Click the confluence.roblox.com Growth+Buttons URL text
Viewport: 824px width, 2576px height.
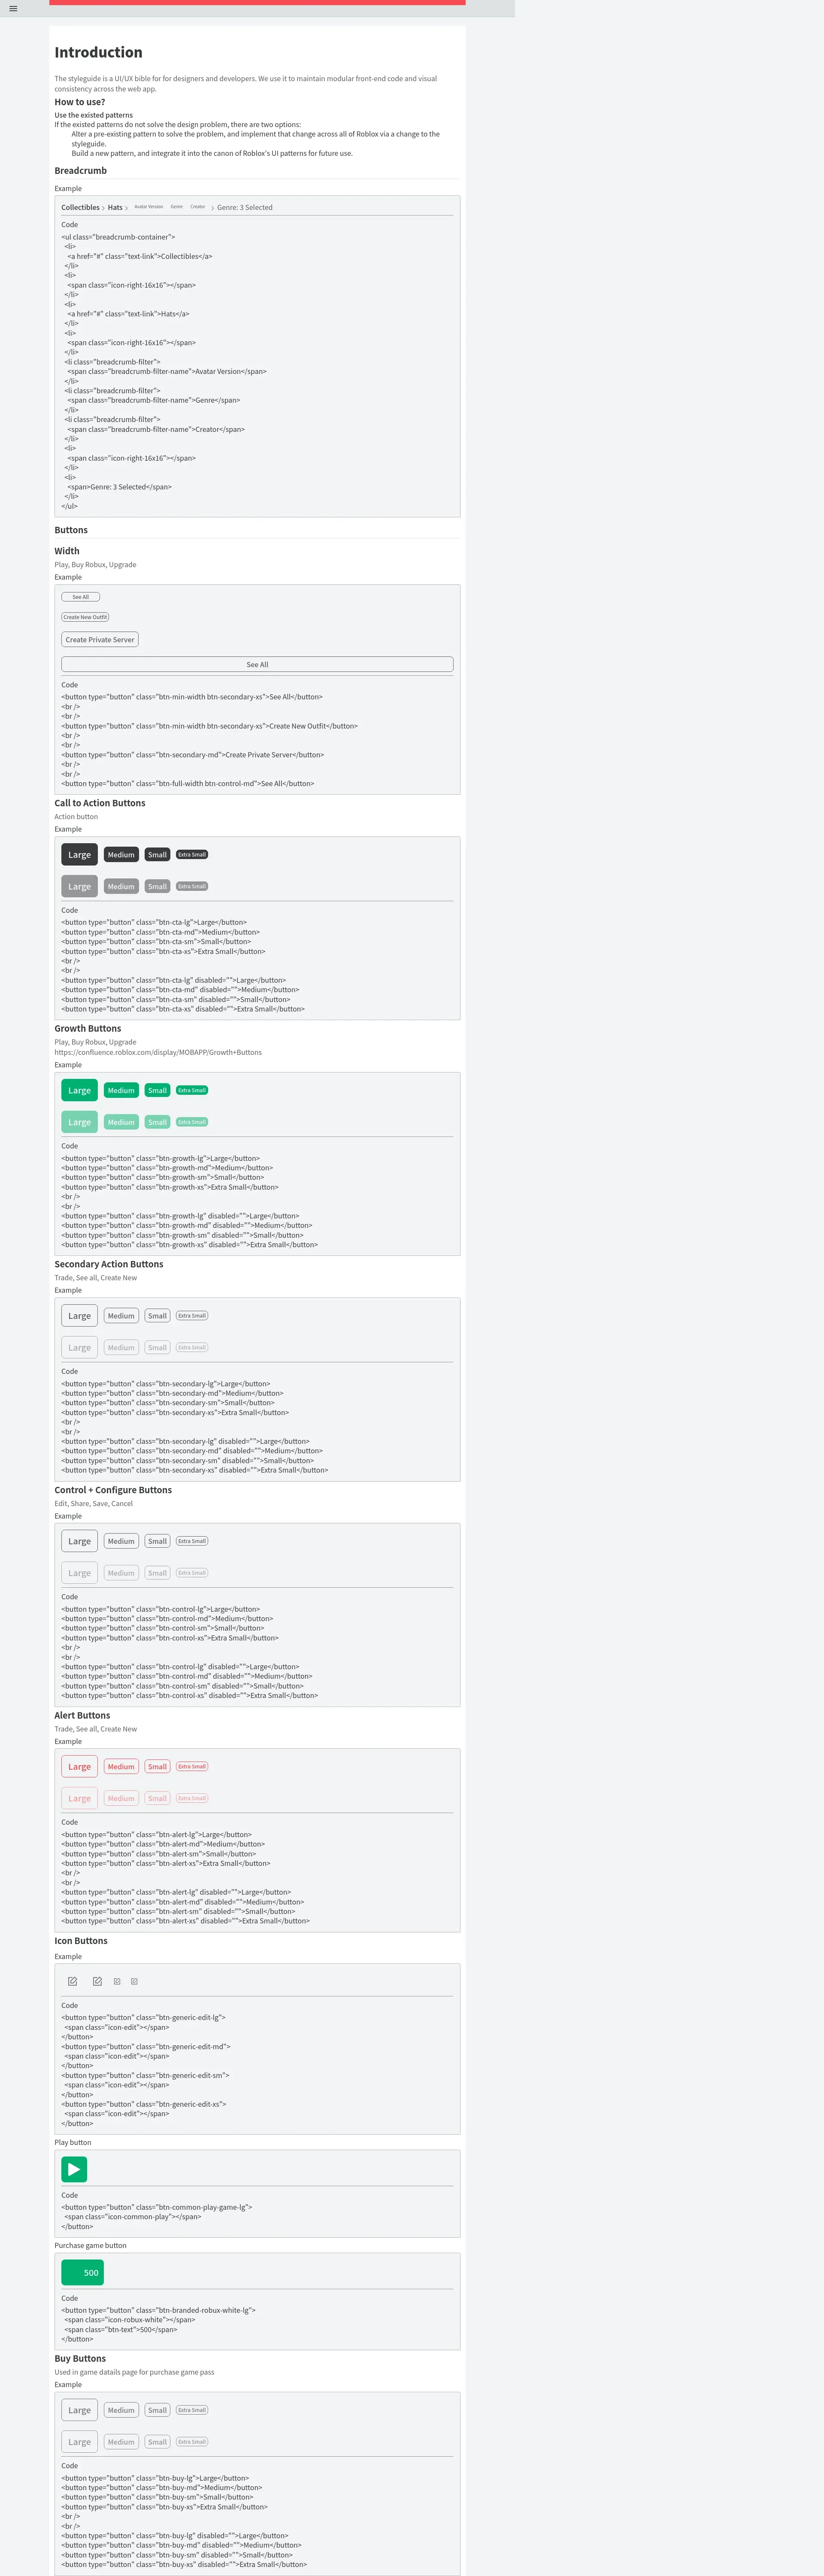pyautogui.click(x=158, y=1052)
